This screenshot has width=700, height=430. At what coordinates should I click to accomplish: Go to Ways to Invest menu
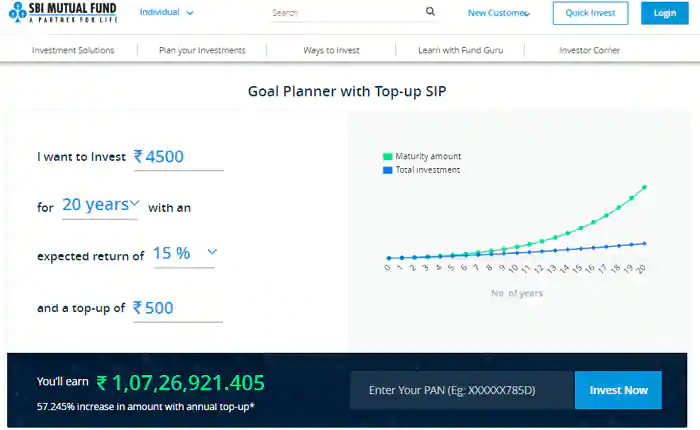tap(331, 50)
